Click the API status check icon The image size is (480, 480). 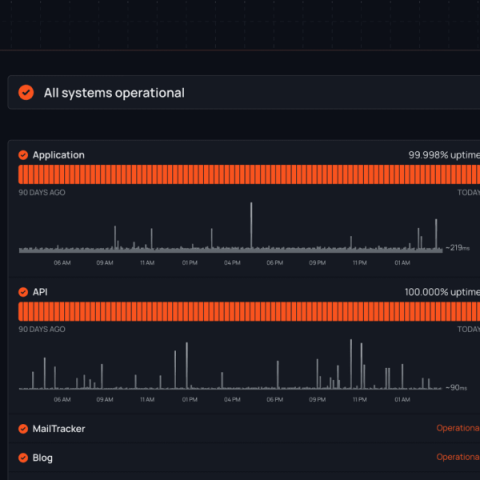(x=23, y=292)
